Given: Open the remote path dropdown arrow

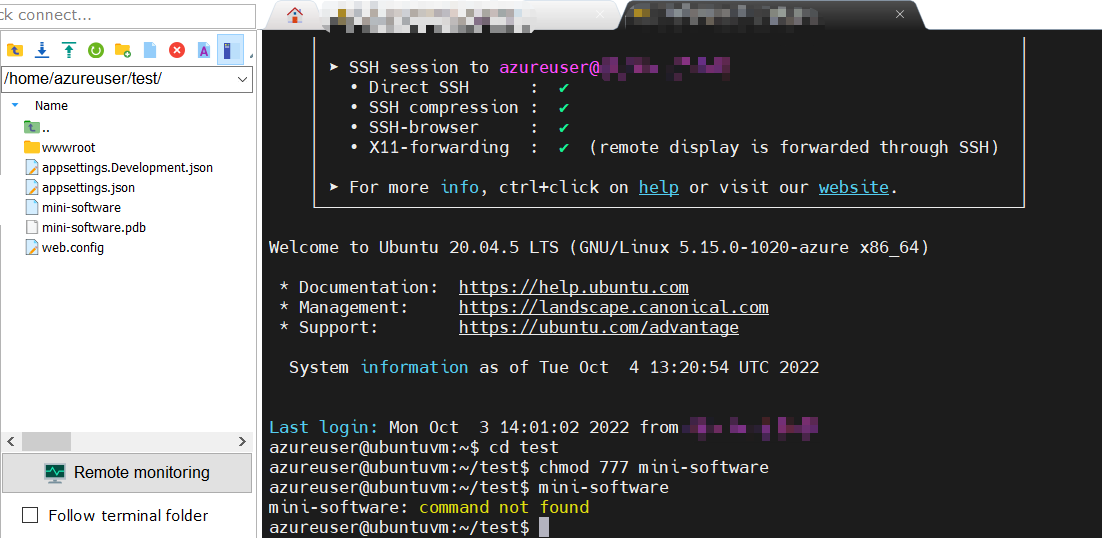Looking at the screenshot, I should coord(243,79).
